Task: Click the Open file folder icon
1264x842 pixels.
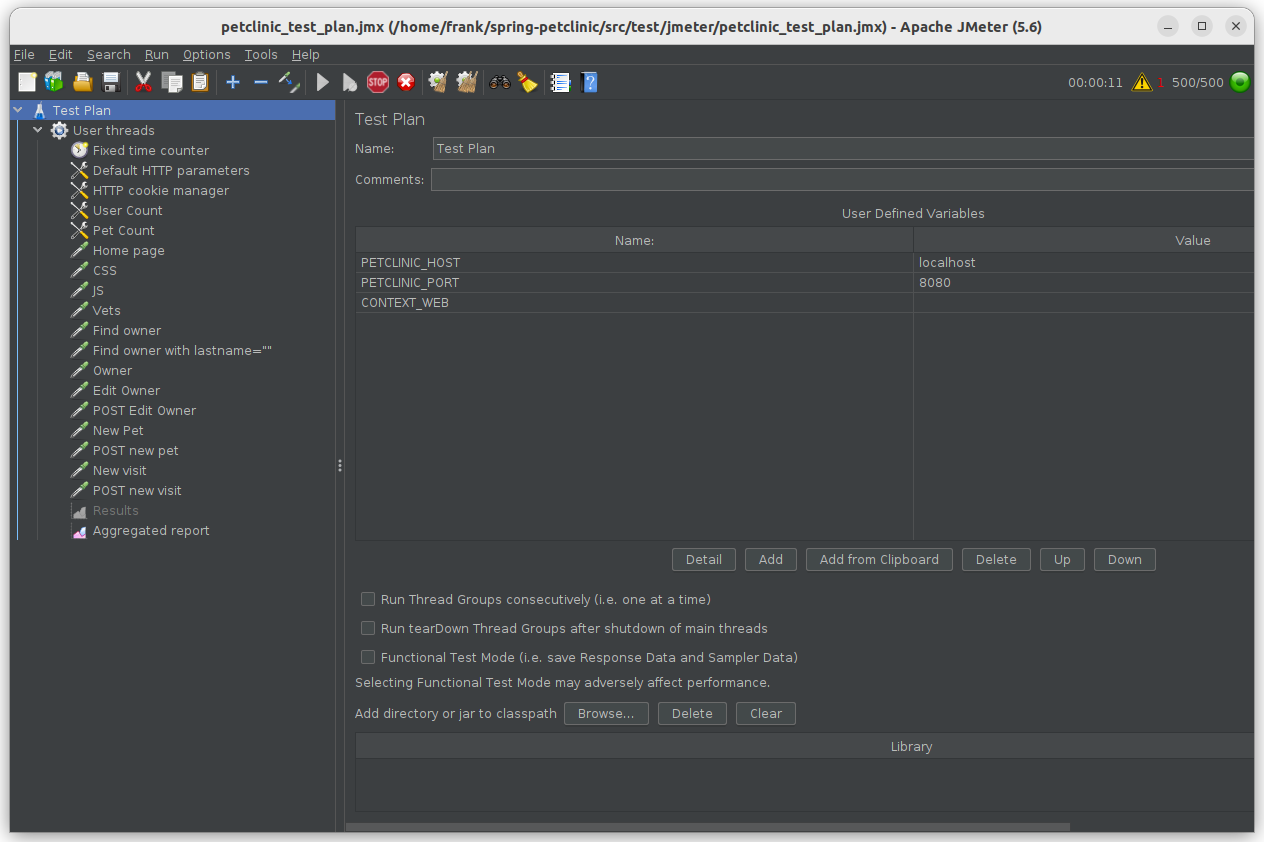Action: tap(83, 82)
